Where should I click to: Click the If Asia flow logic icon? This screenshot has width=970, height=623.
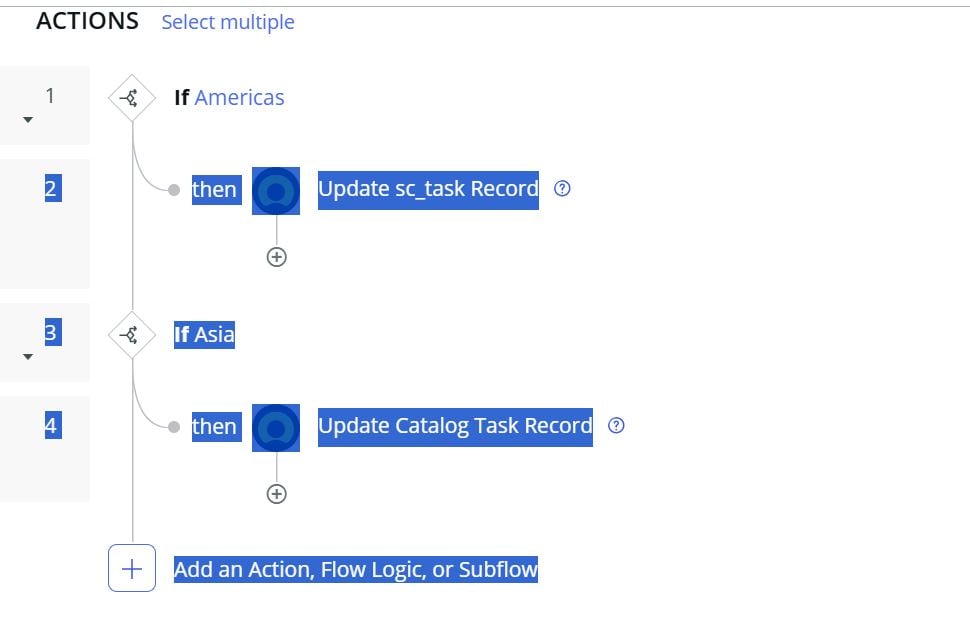click(131, 335)
